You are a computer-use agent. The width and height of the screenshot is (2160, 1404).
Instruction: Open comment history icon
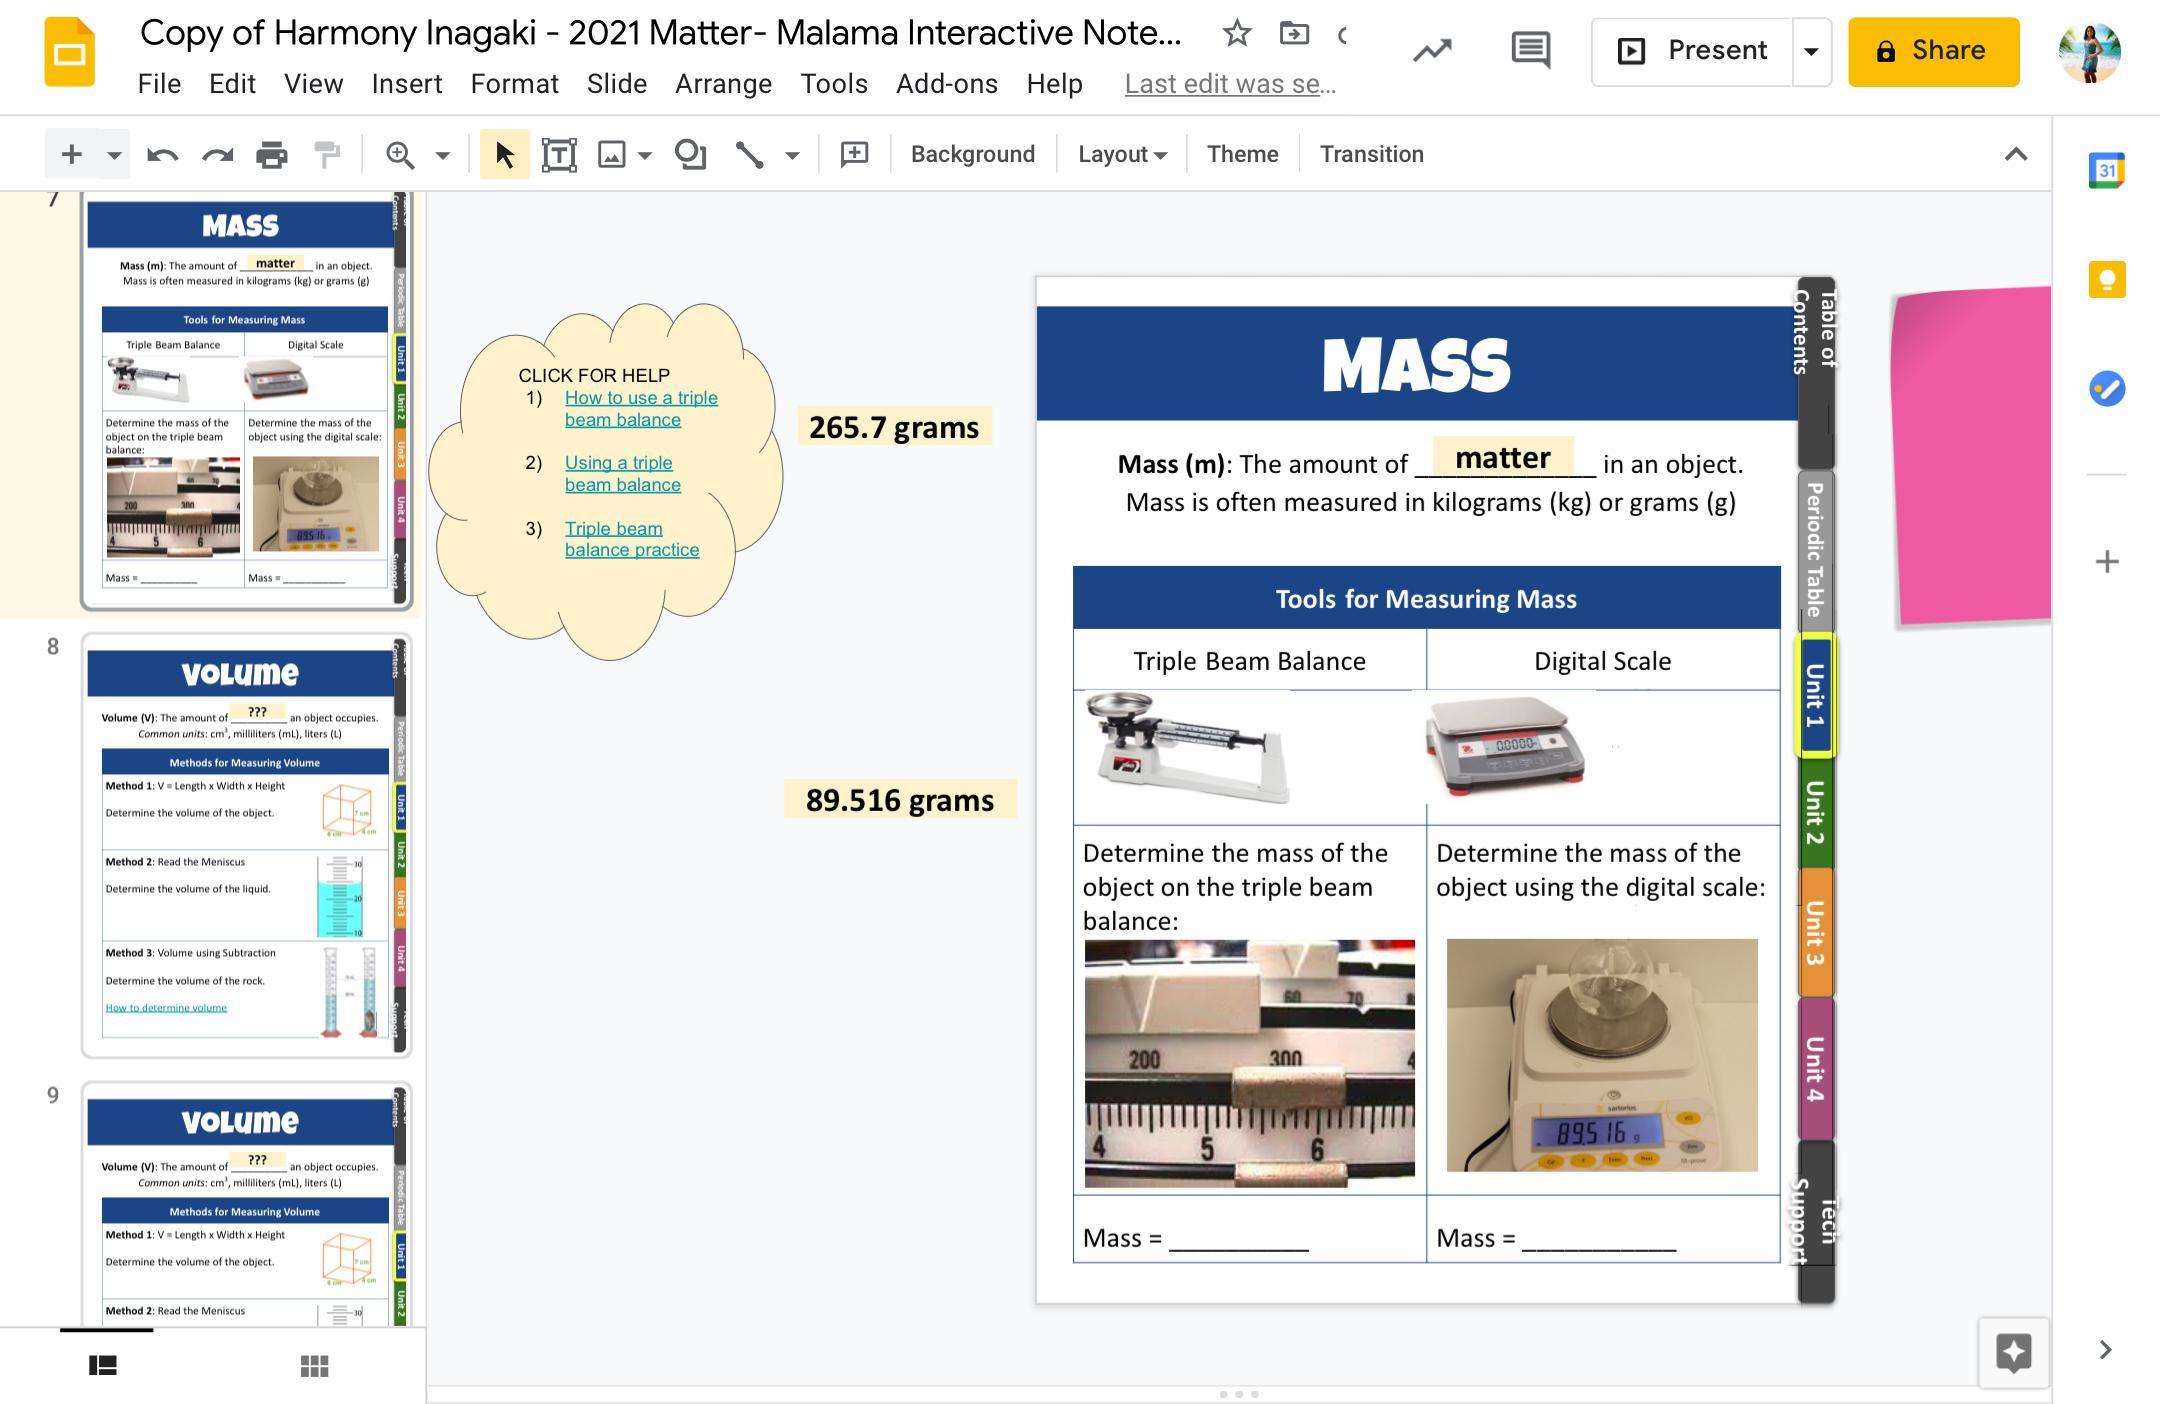point(1530,50)
